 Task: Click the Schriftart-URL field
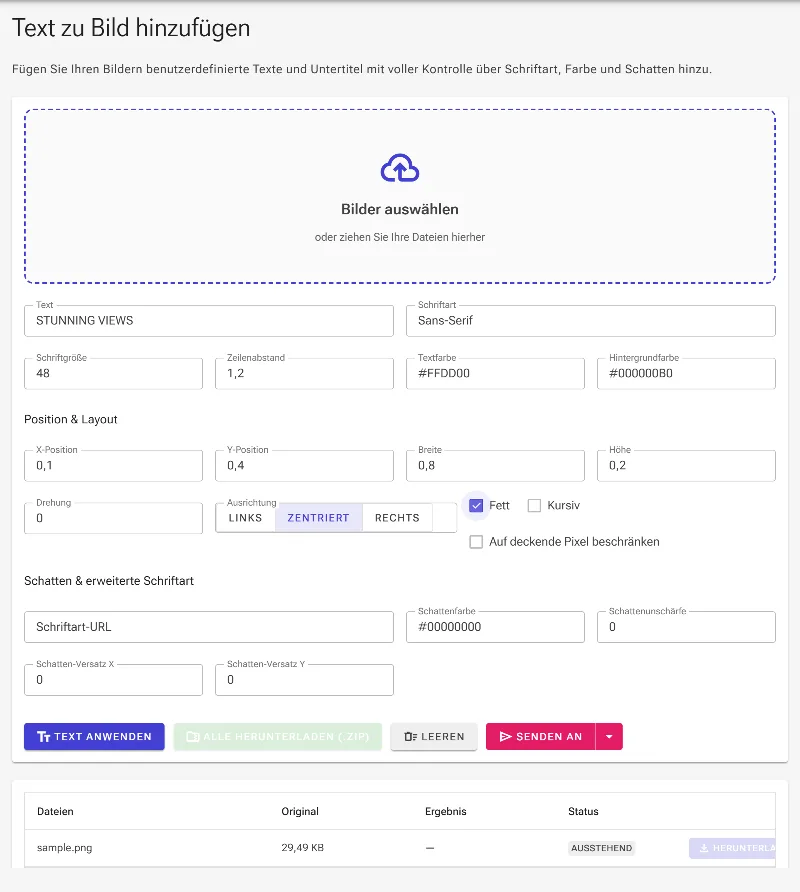click(x=209, y=626)
